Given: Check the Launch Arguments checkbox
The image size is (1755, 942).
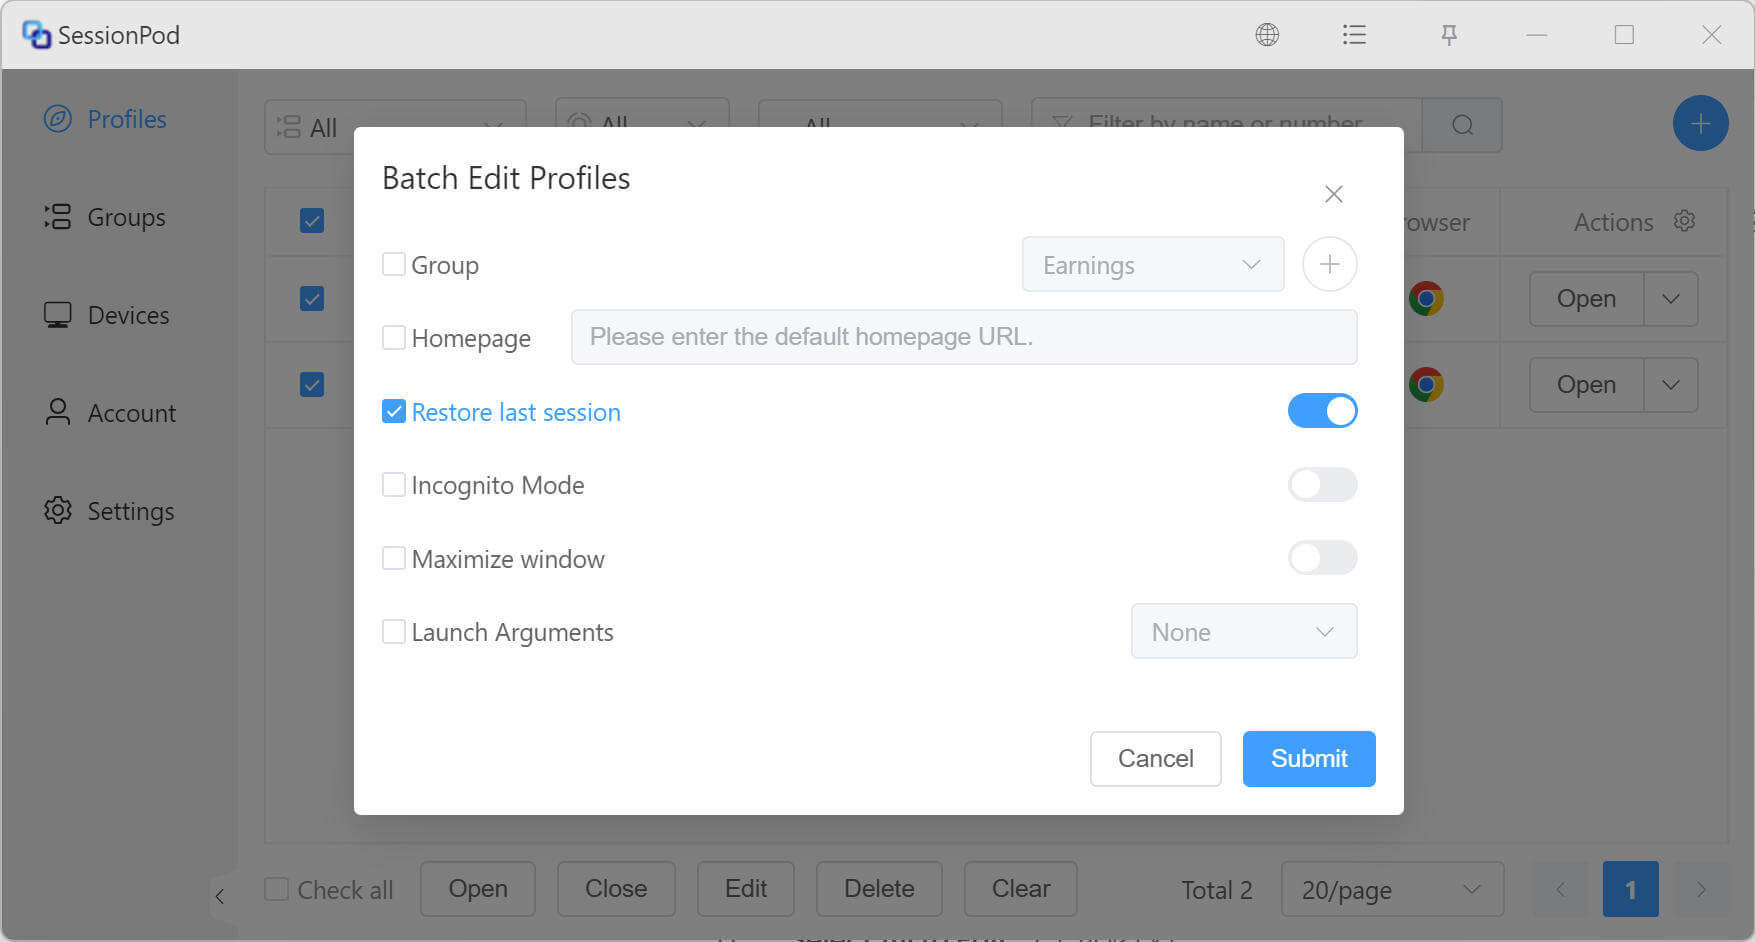Looking at the screenshot, I should [394, 631].
